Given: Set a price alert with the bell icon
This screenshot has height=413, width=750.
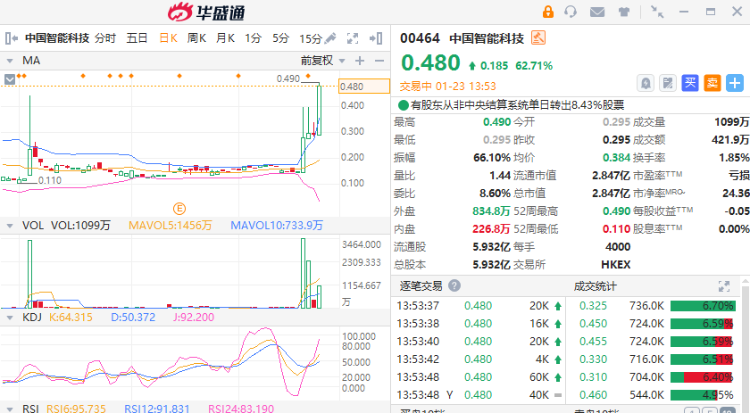Looking at the screenshot, I should coord(645,83).
